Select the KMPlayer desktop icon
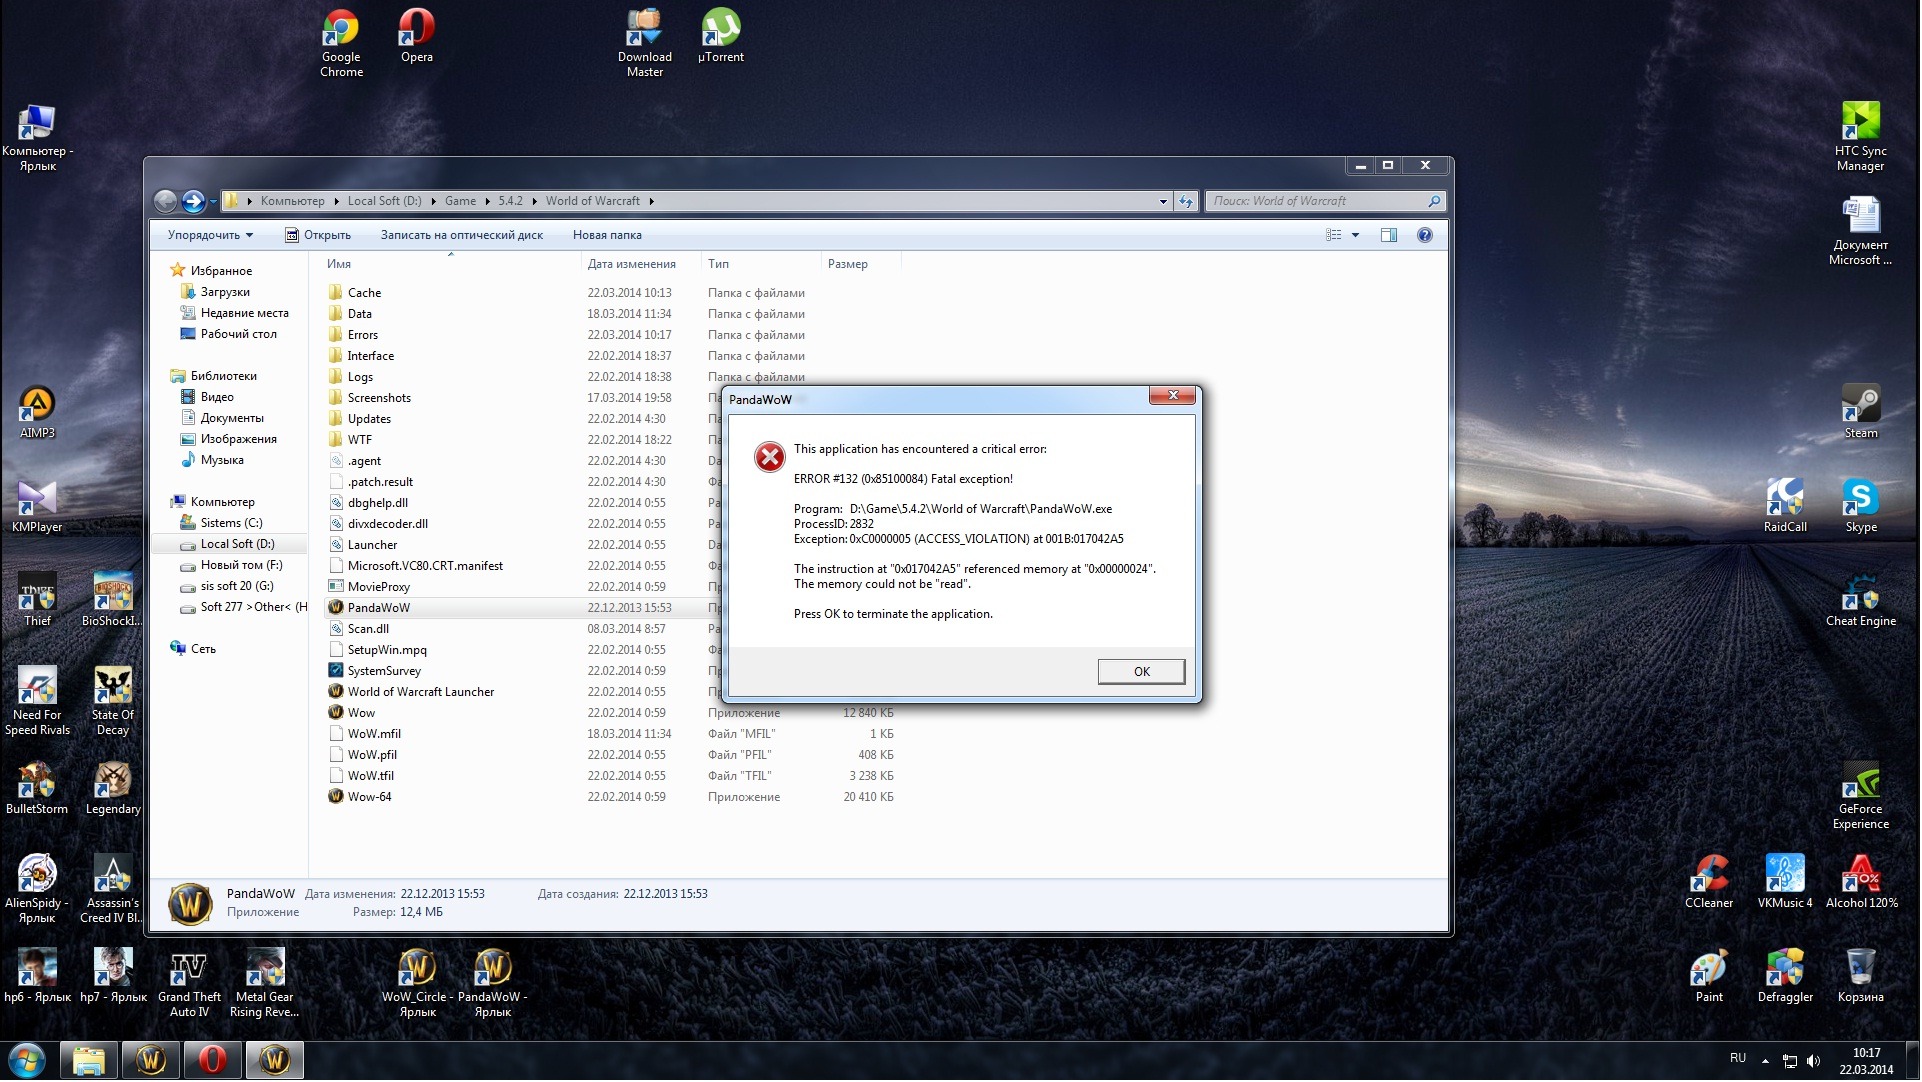 [x=37, y=506]
